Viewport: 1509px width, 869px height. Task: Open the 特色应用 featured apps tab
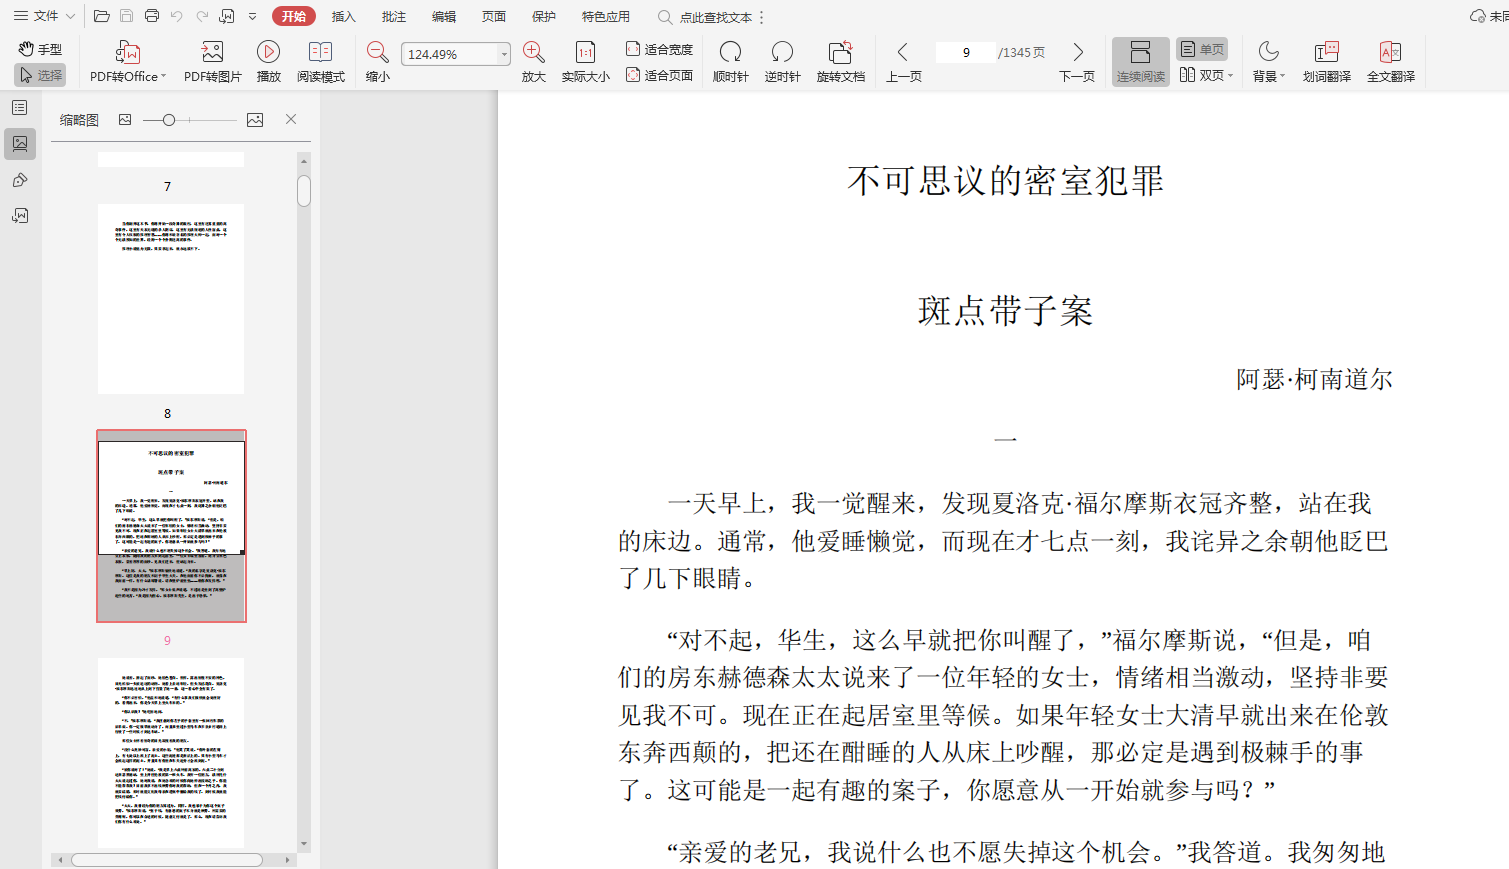click(x=606, y=16)
